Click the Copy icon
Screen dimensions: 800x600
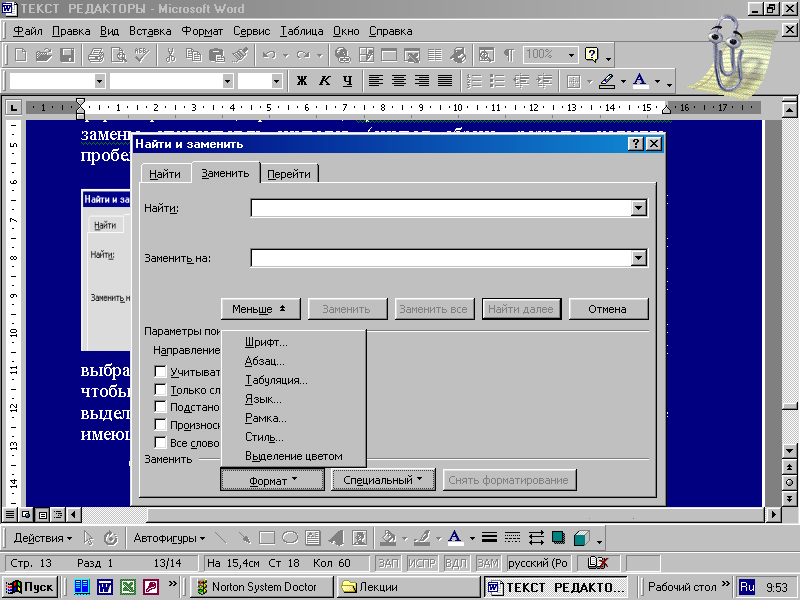point(193,55)
